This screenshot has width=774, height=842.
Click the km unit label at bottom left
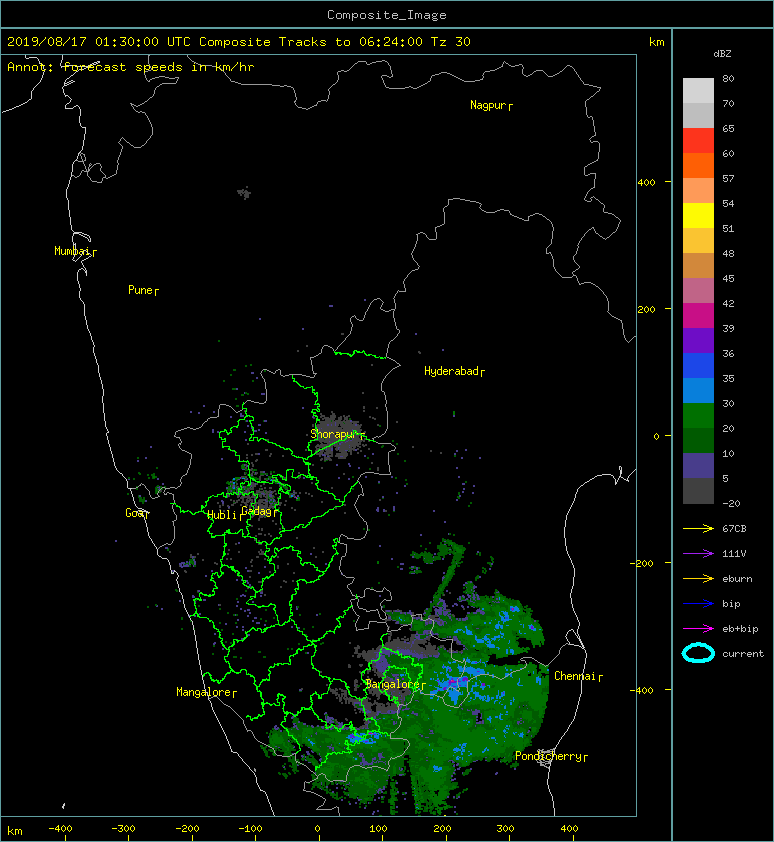pyautogui.click(x=15, y=831)
